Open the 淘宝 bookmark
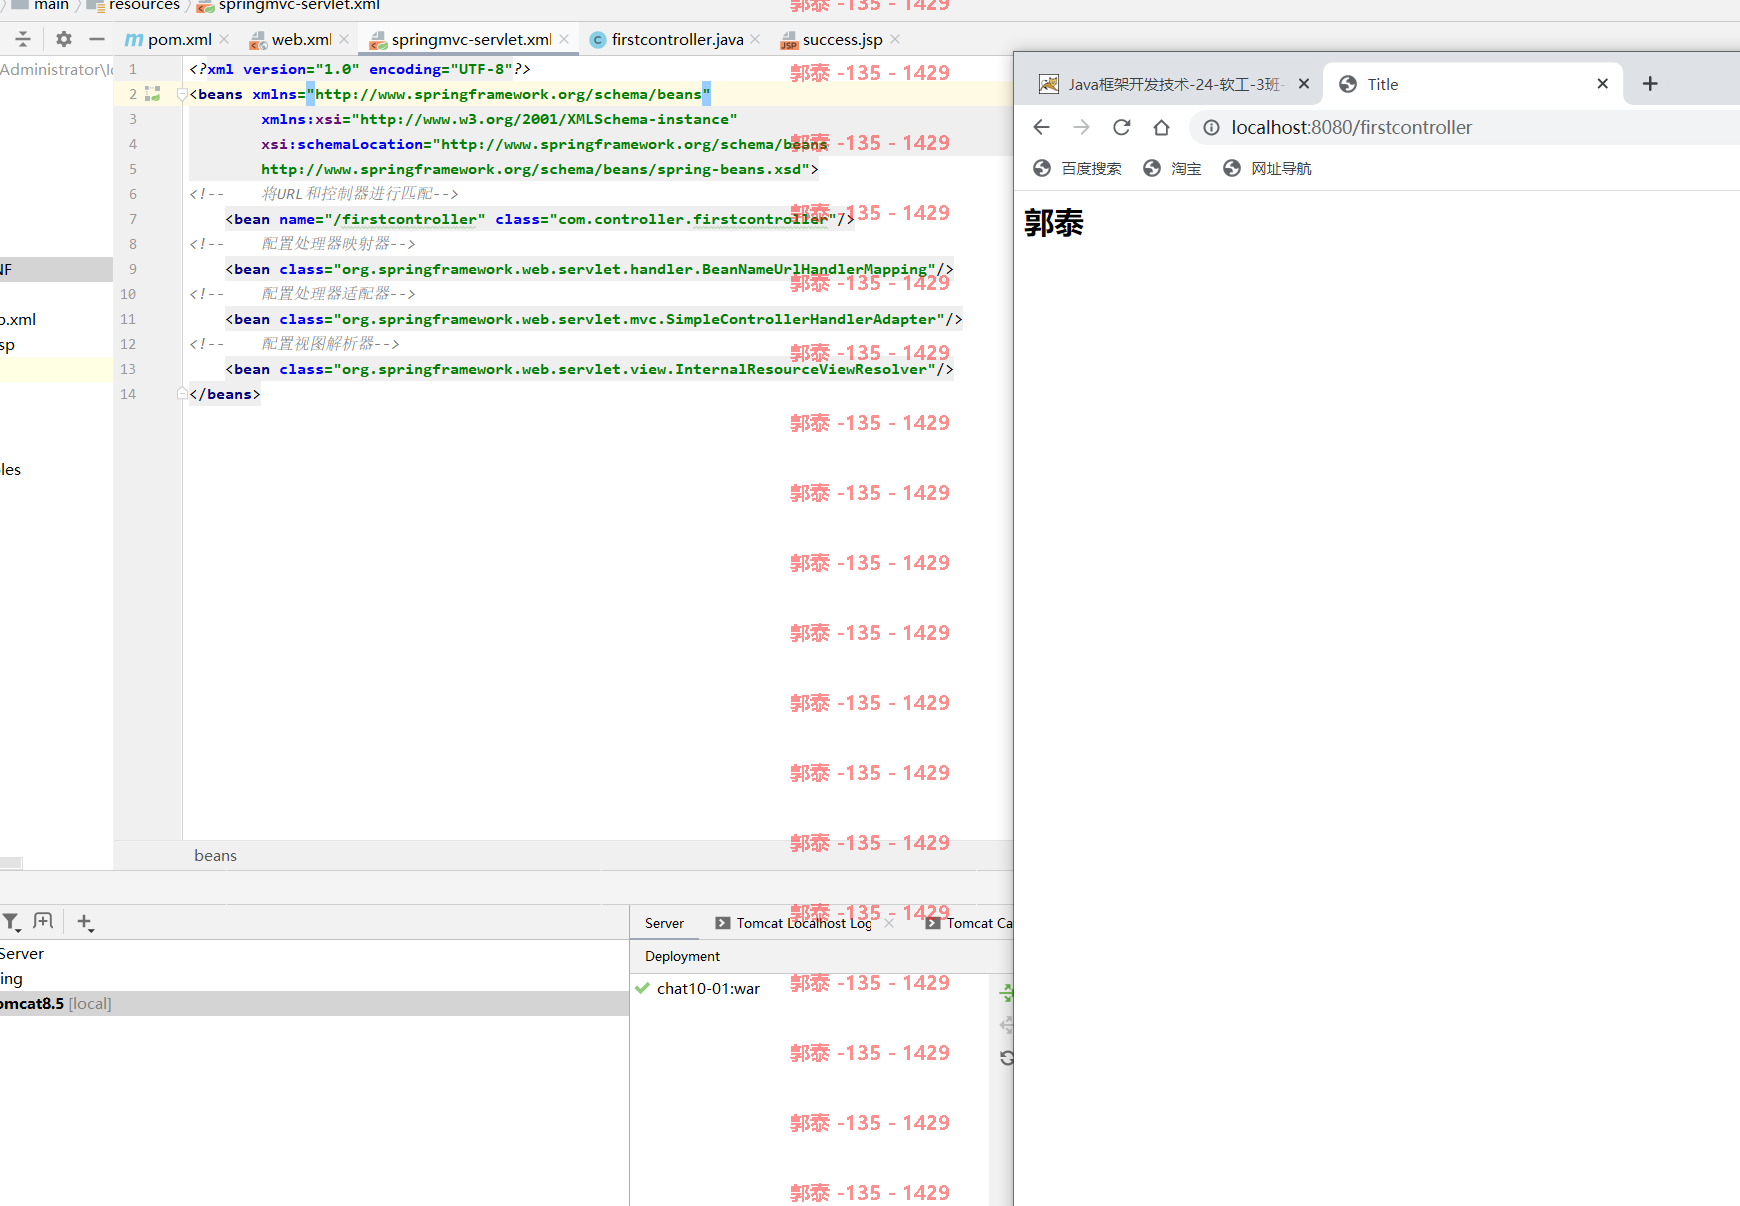 pos(1172,168)
